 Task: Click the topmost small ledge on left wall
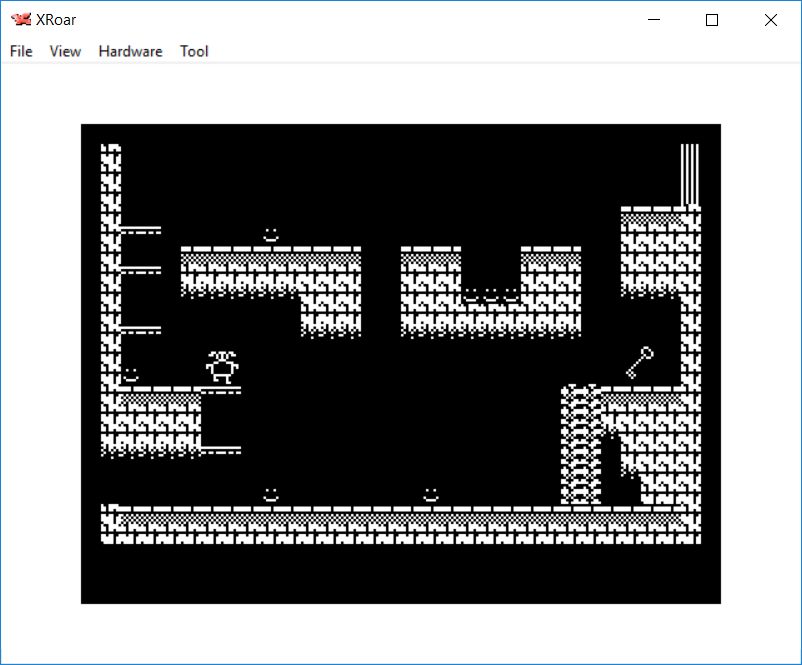click(x=140, y=230)
